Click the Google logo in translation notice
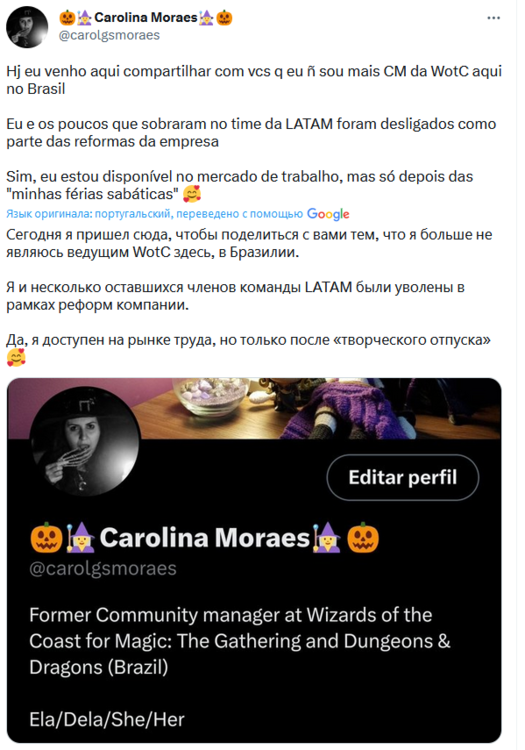Image resolution: width=525 pixels, height=750 pixels. click(328, 214)
